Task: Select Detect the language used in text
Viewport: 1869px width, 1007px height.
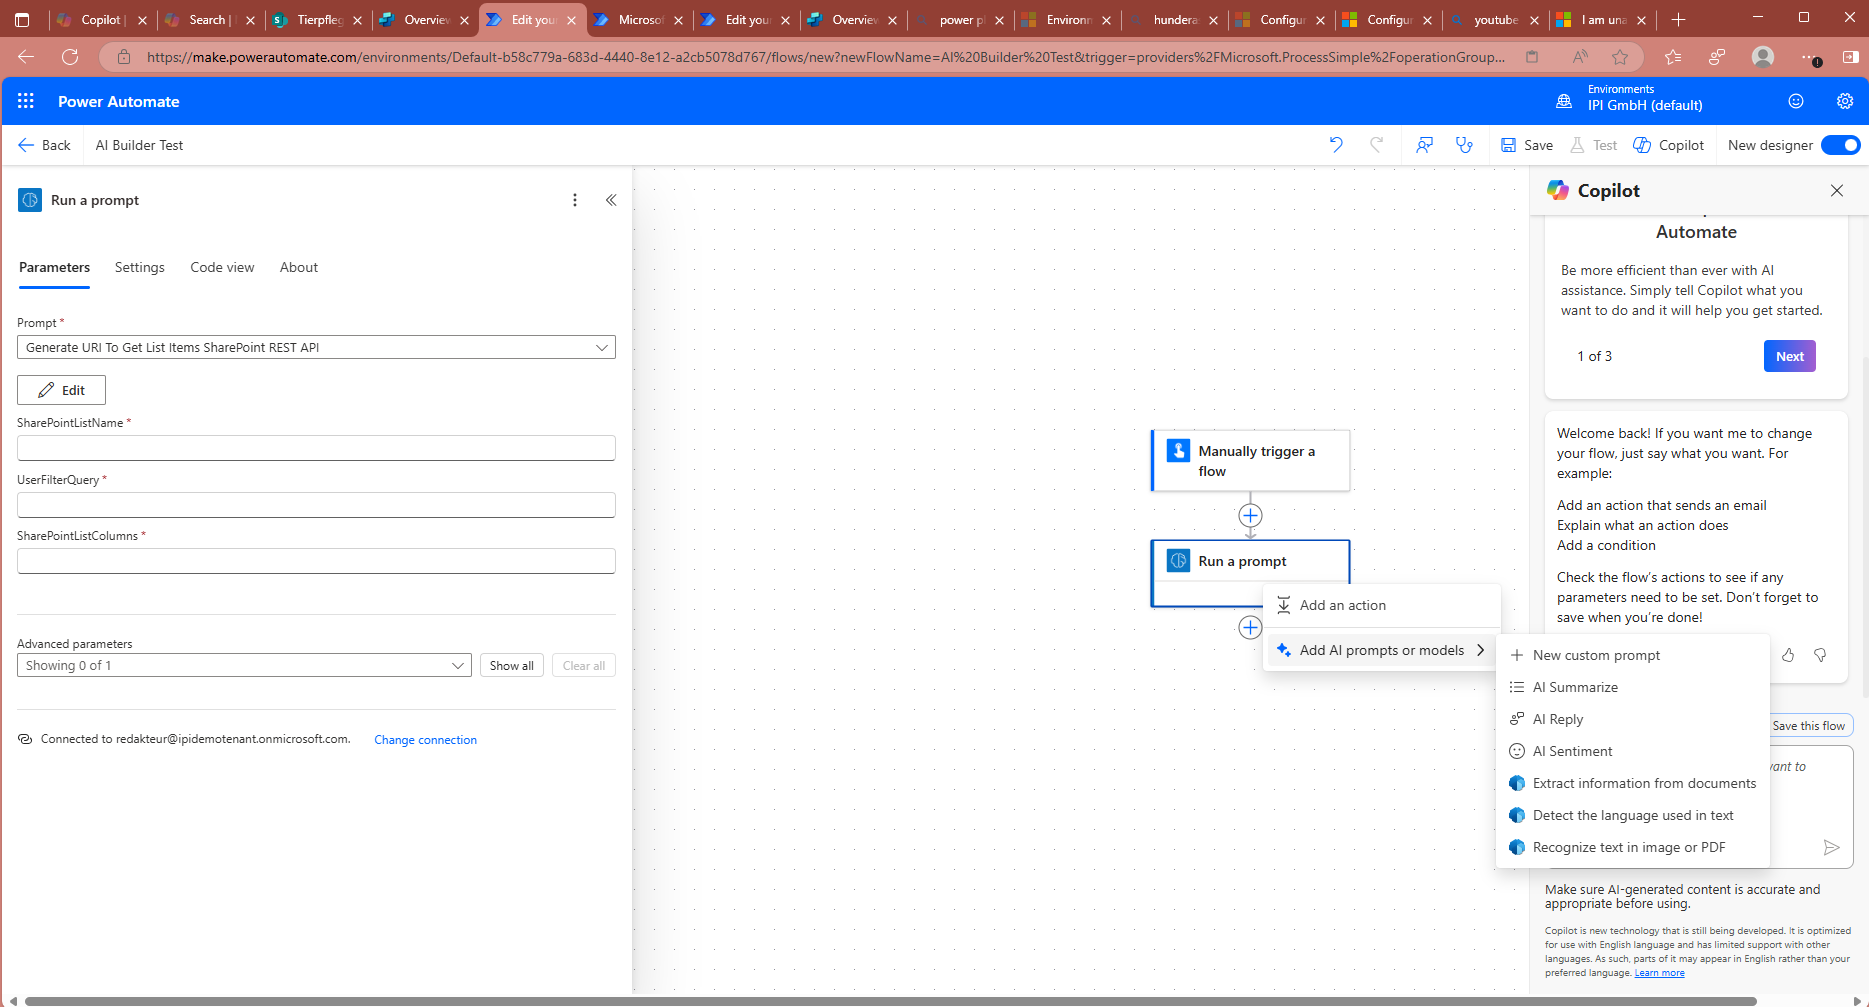Action: tap(1632, 815)
